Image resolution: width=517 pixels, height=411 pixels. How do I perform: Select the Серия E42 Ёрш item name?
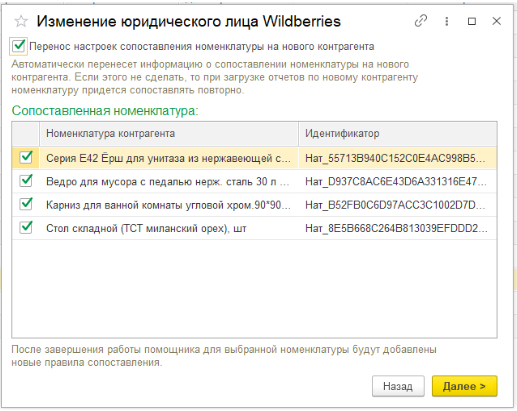click(x=168, y=158)
